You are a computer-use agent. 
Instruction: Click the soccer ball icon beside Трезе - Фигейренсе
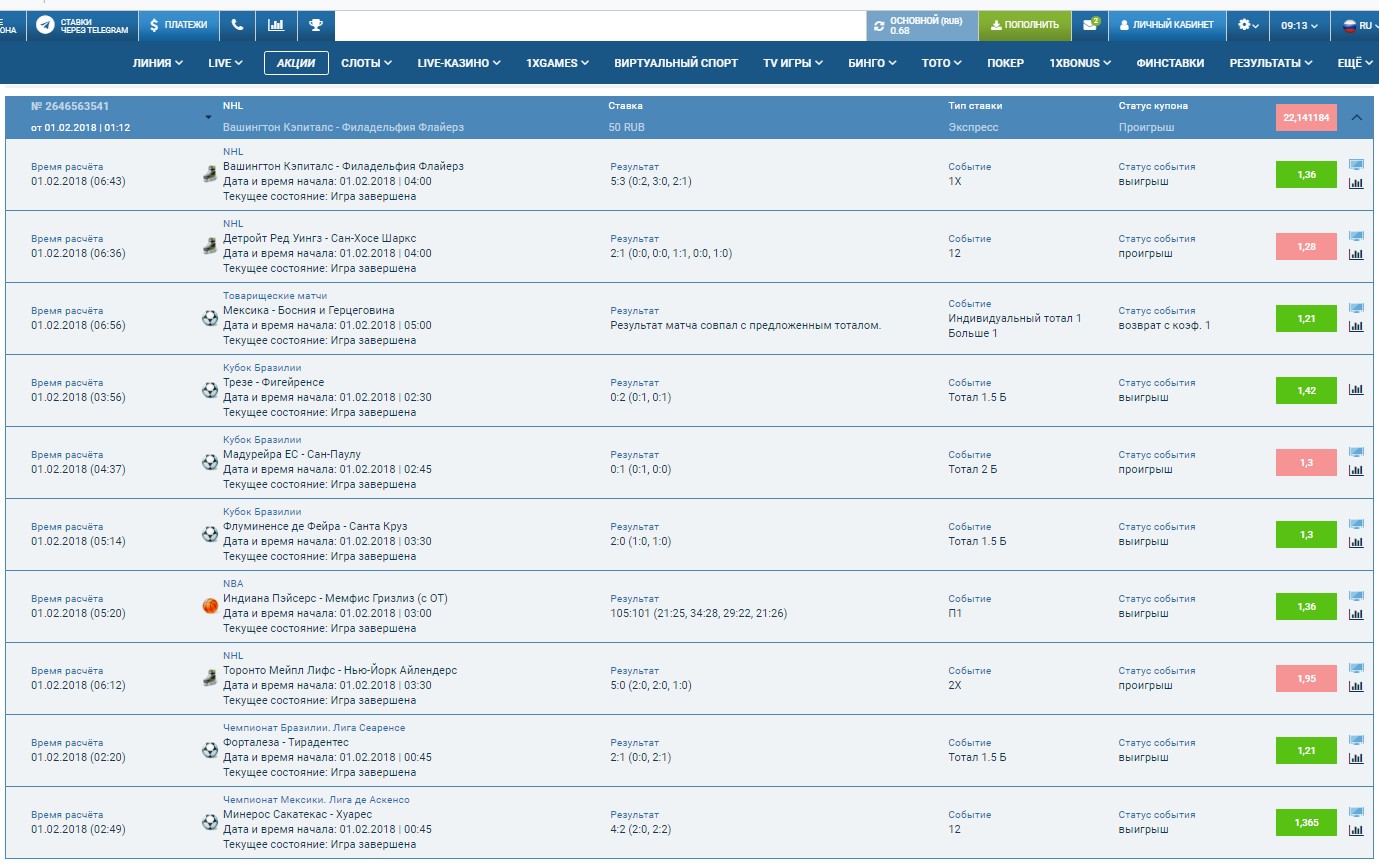[210, 390]
